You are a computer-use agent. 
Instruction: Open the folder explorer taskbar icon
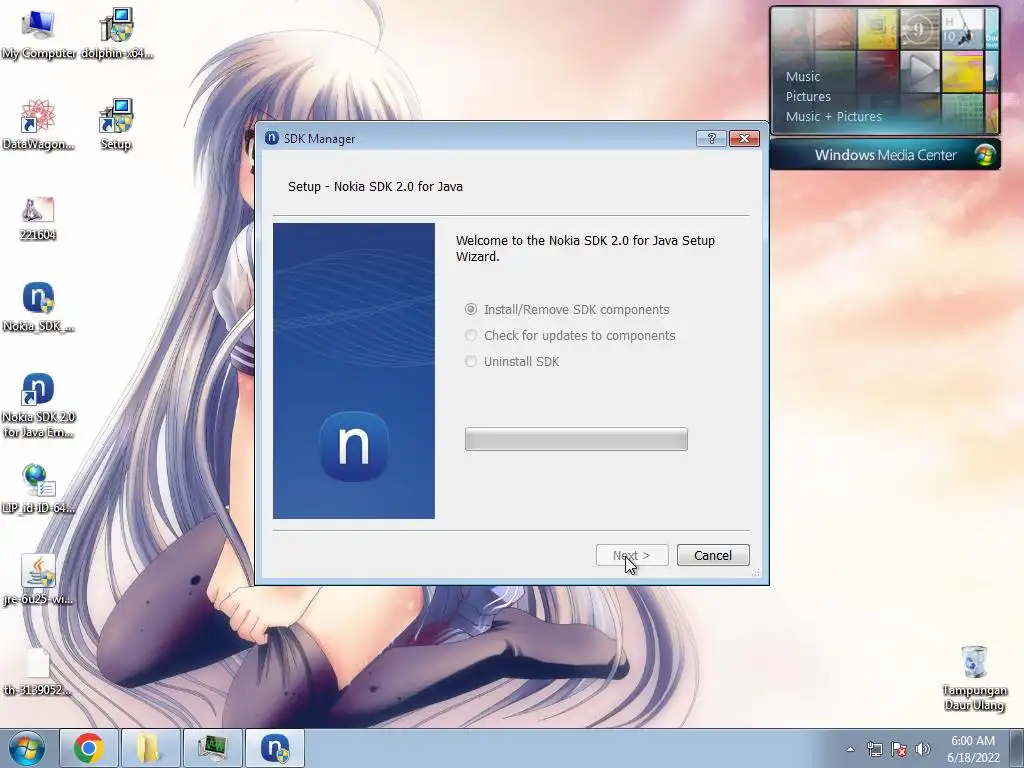150,748
